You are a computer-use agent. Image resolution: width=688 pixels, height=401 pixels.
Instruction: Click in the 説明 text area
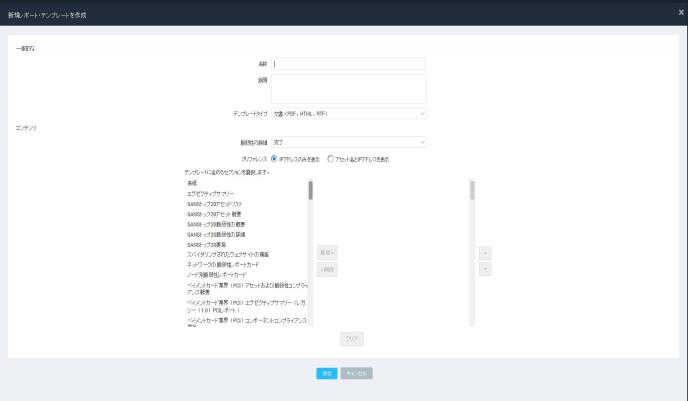[349, 88]
